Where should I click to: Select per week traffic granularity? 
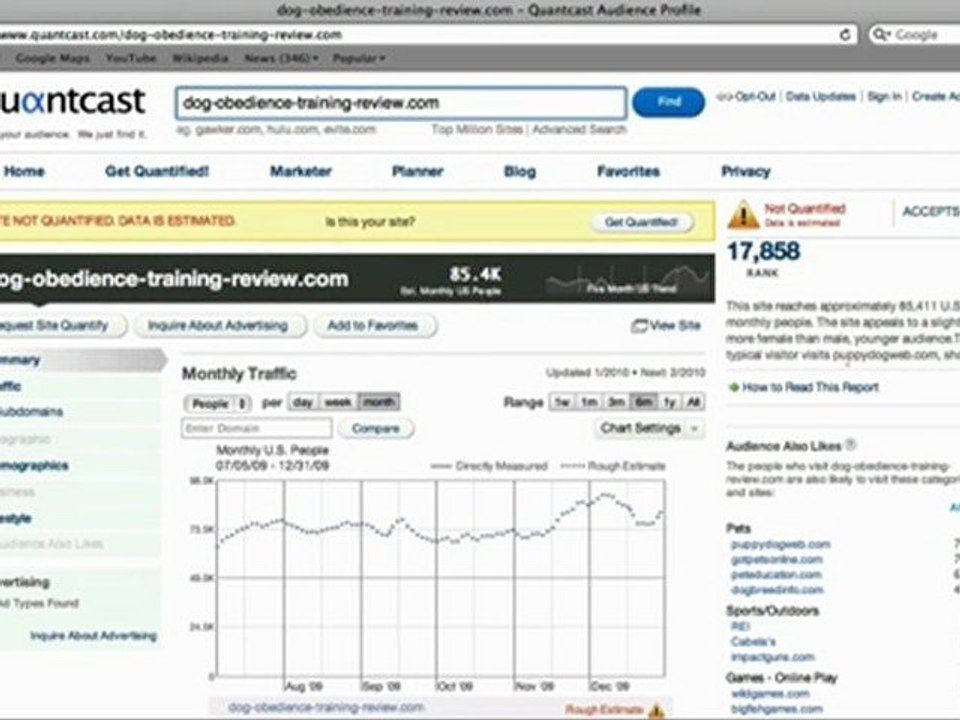pos(338,402)
